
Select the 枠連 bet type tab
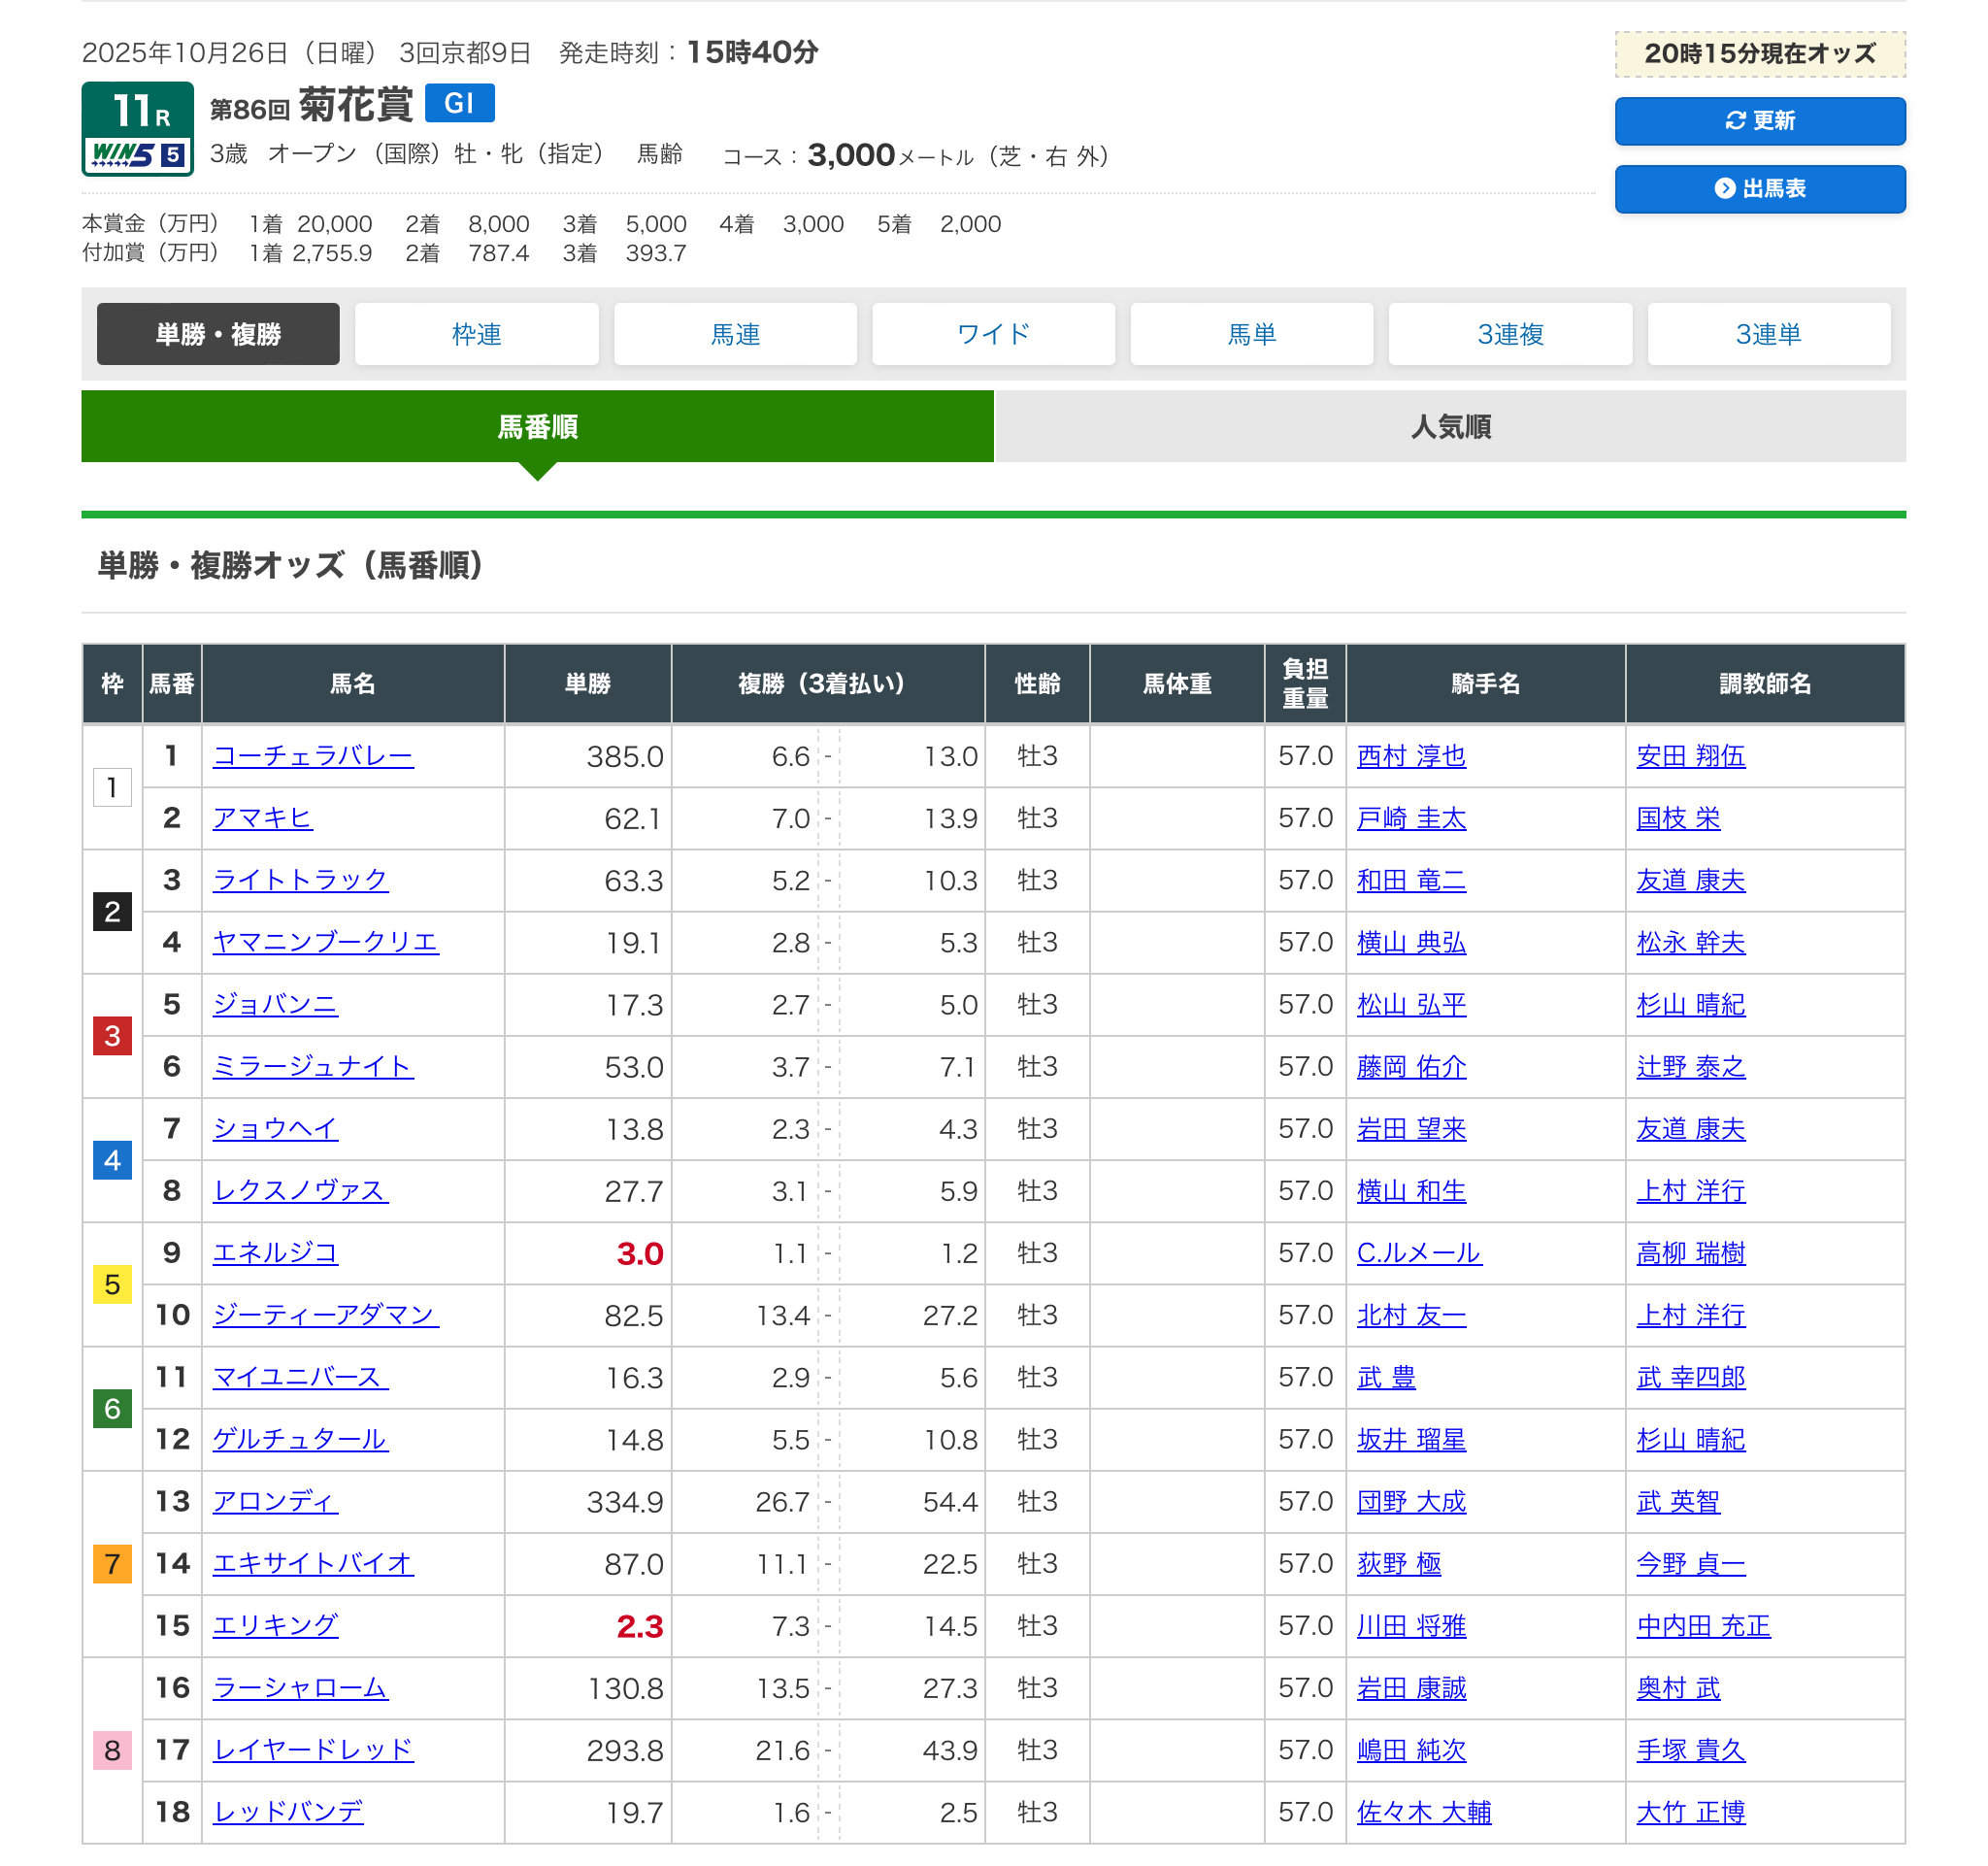[476, 334]
